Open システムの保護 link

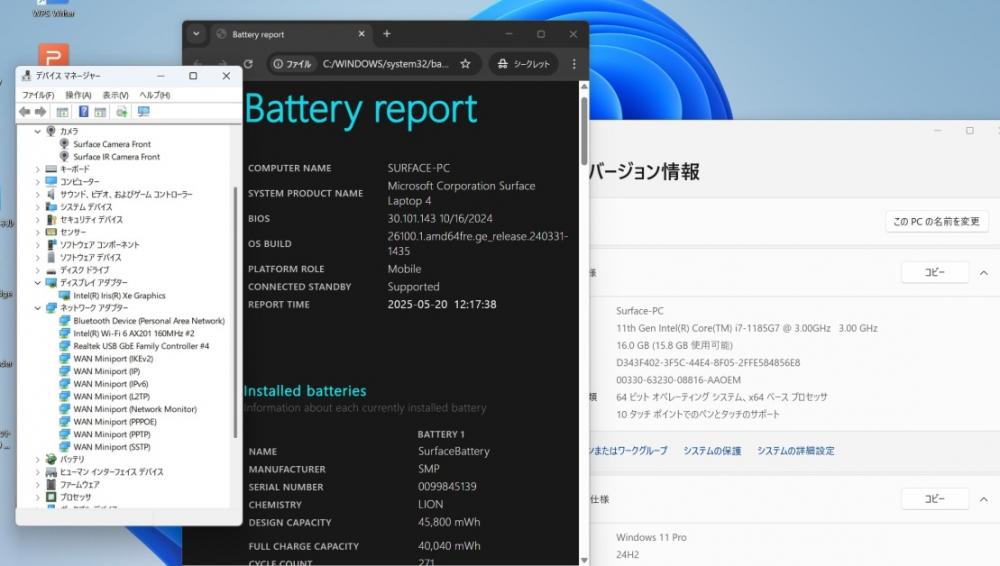click(712, 451)
